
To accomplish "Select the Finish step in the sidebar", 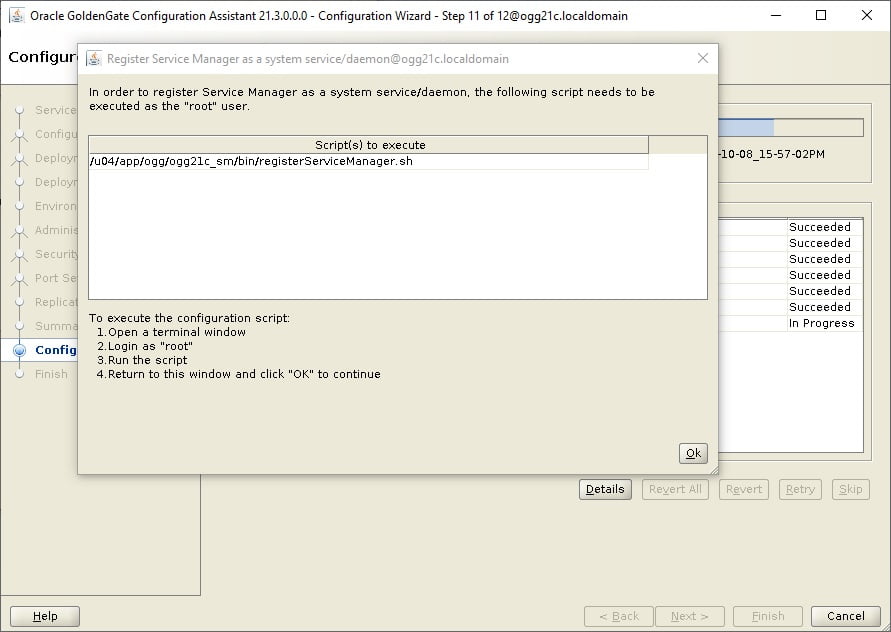I will 51,374.
